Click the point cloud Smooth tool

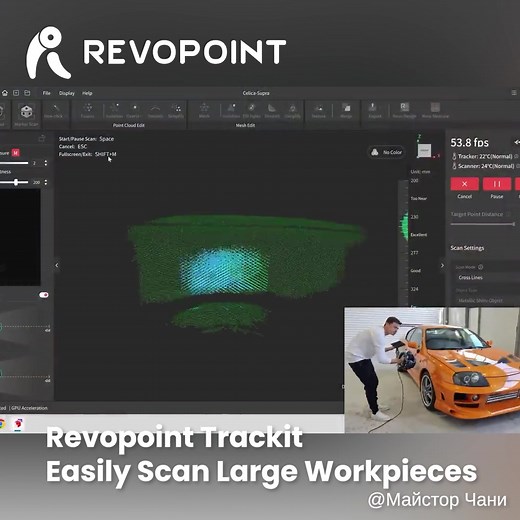click(155, 111)
